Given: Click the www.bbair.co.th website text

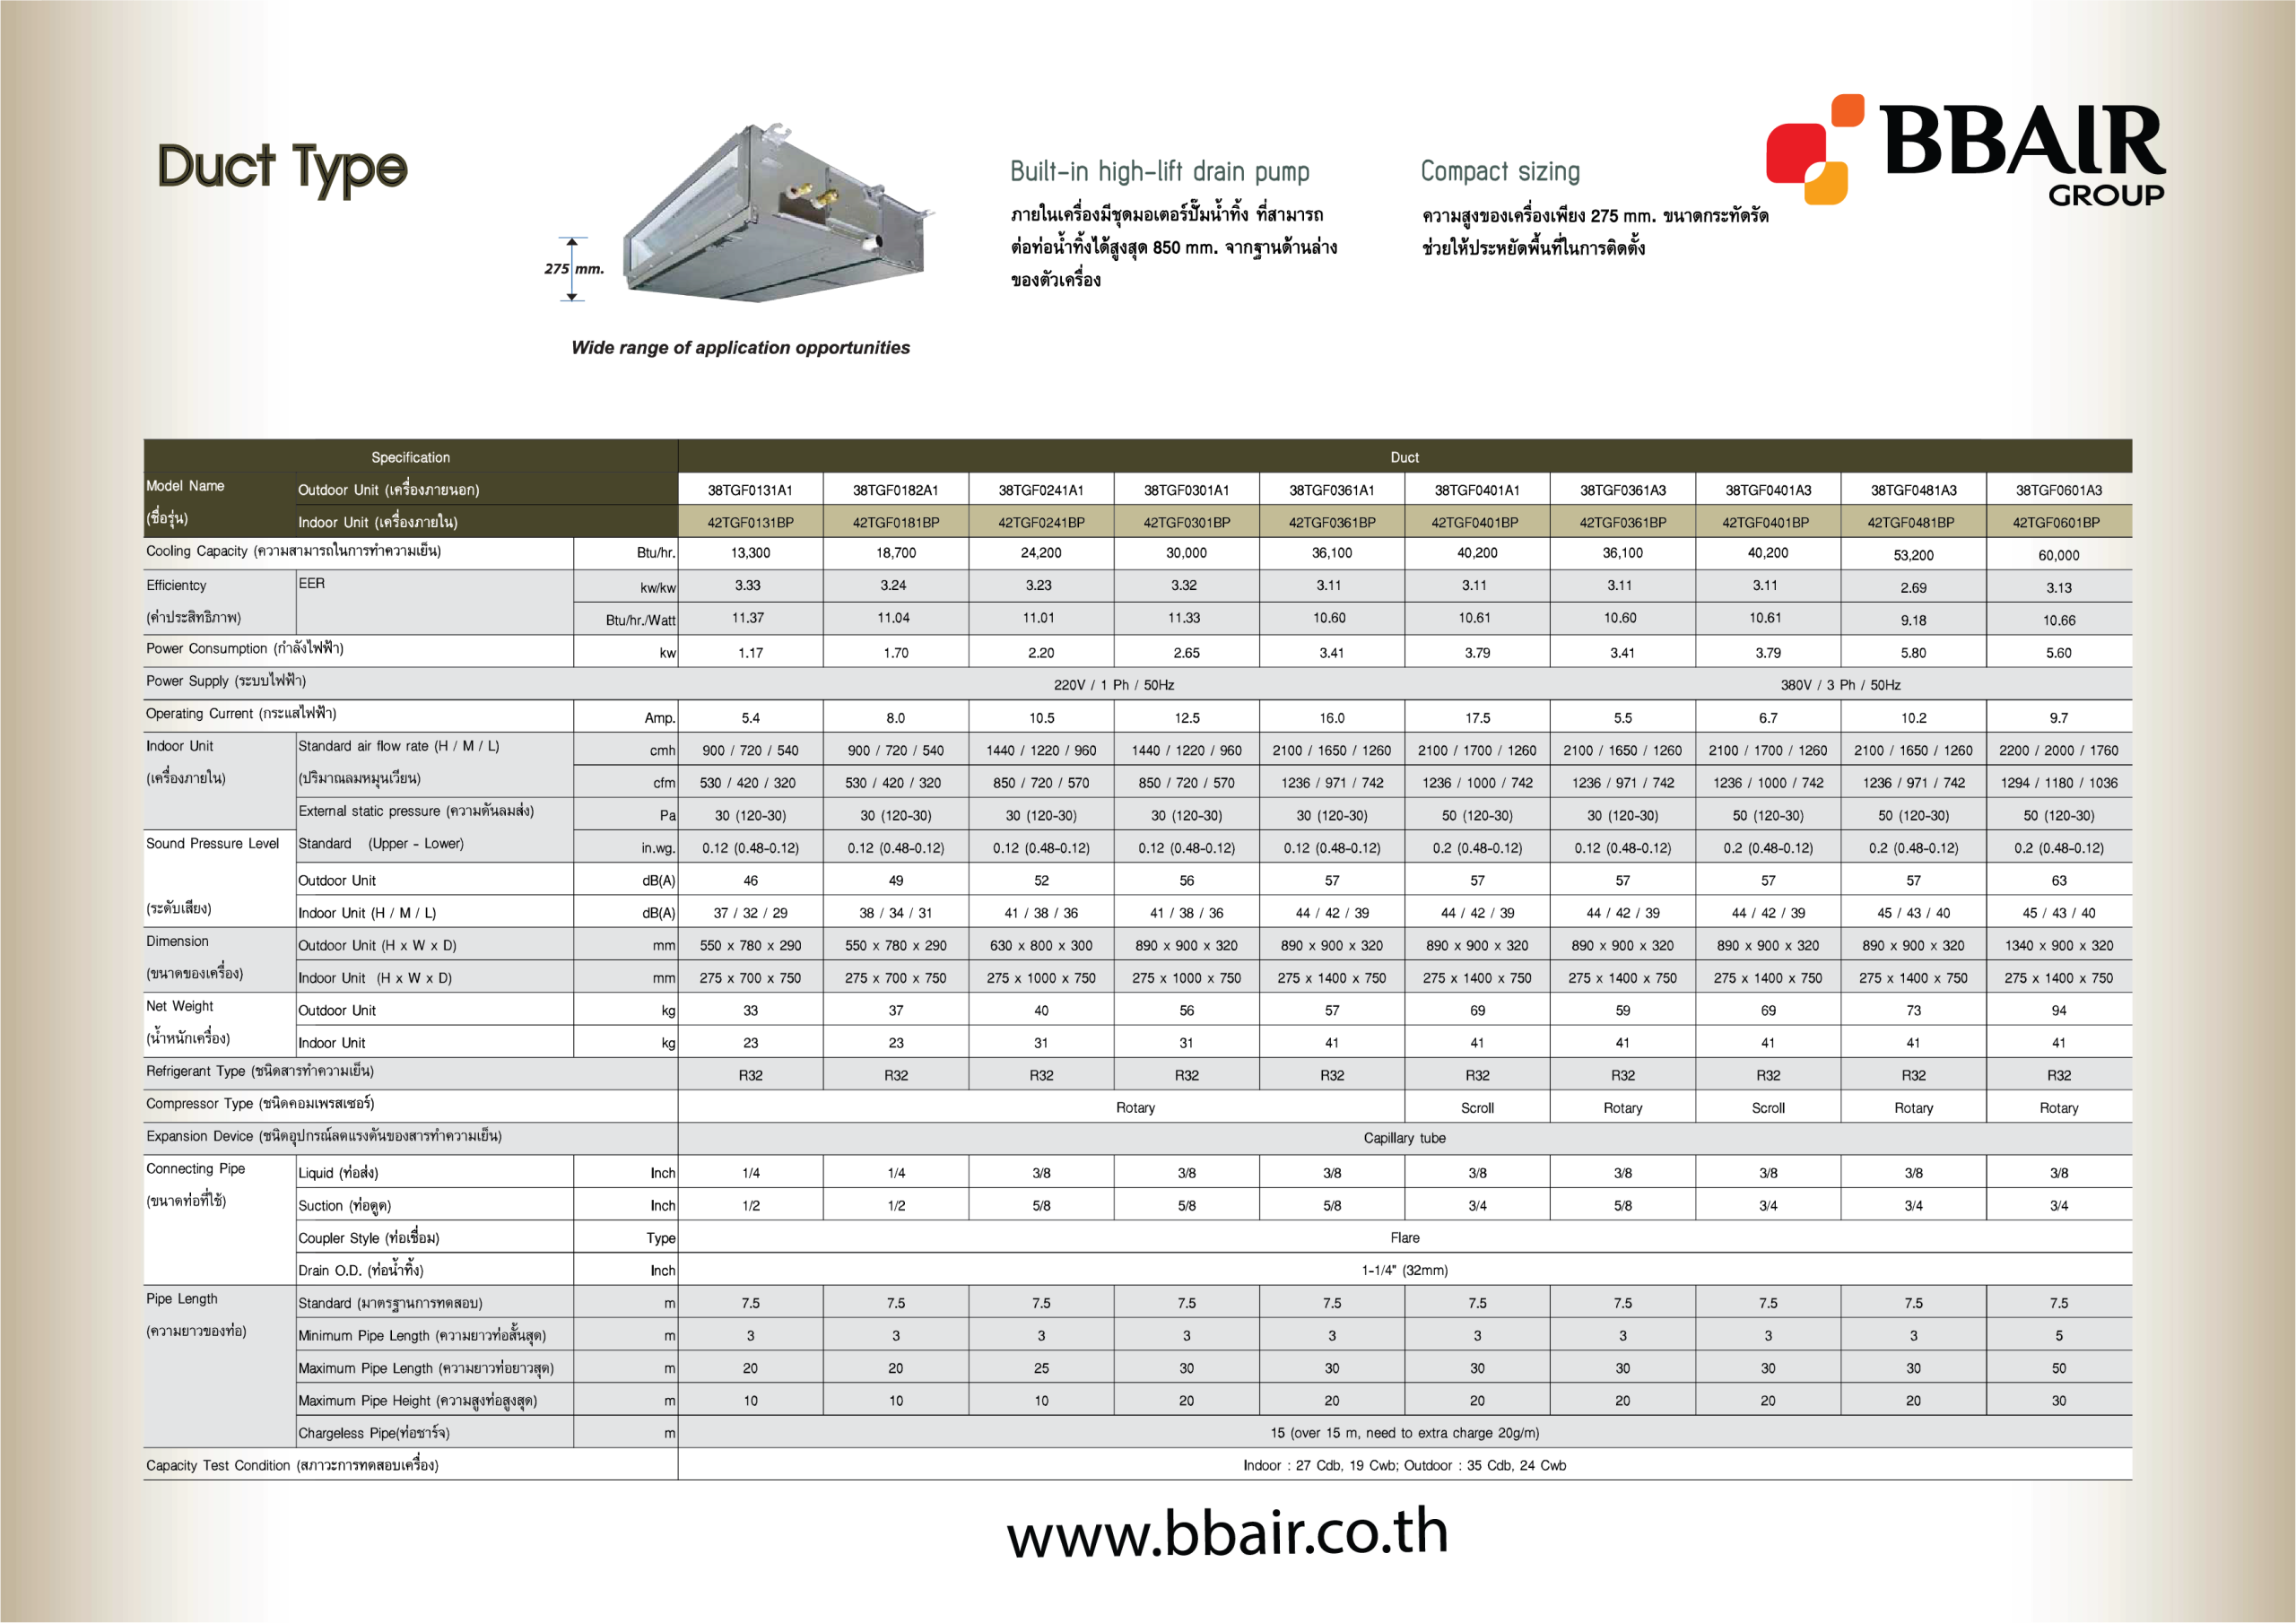Looking at the screenshot, I should click(x=1228, y=1533).
